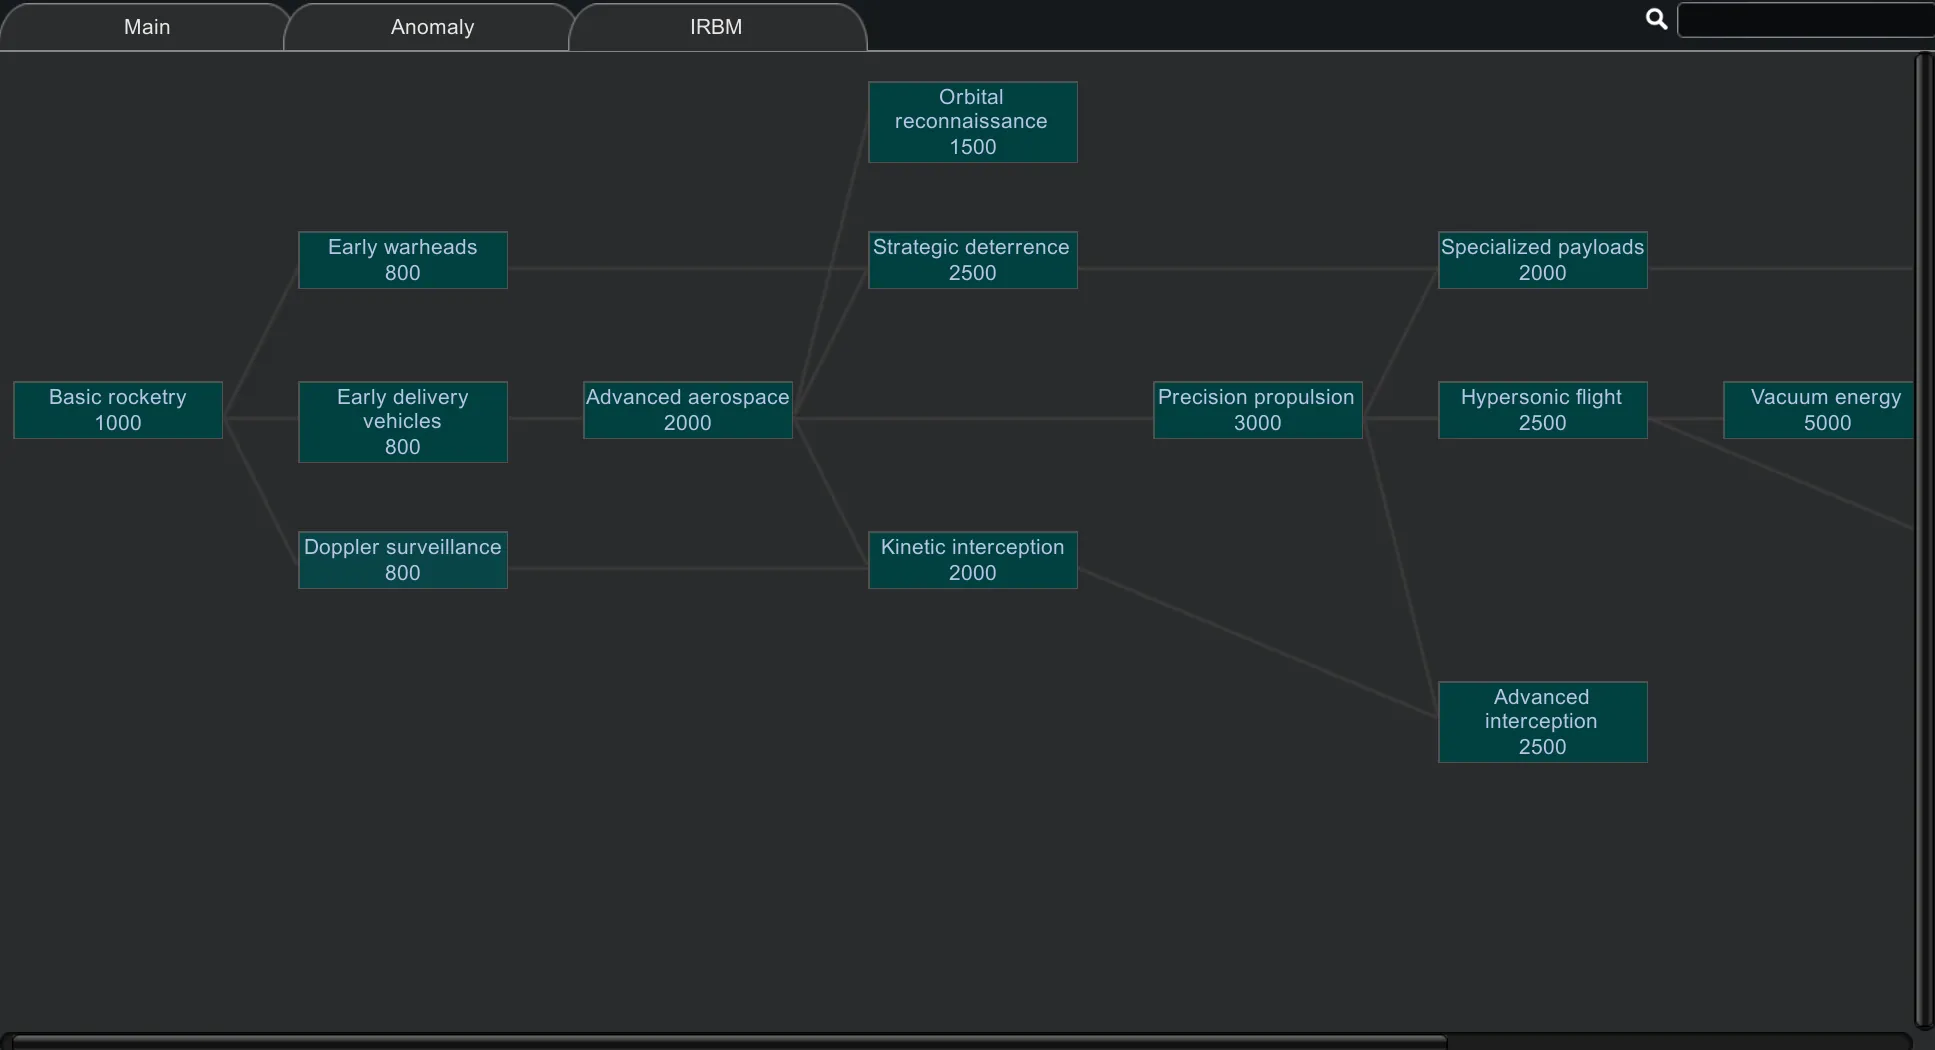Select the Doppler surveillance node
Image resolution: width=1935 pixels, height=1050 pixels.
pyautogui.click(x=403, y=560)
